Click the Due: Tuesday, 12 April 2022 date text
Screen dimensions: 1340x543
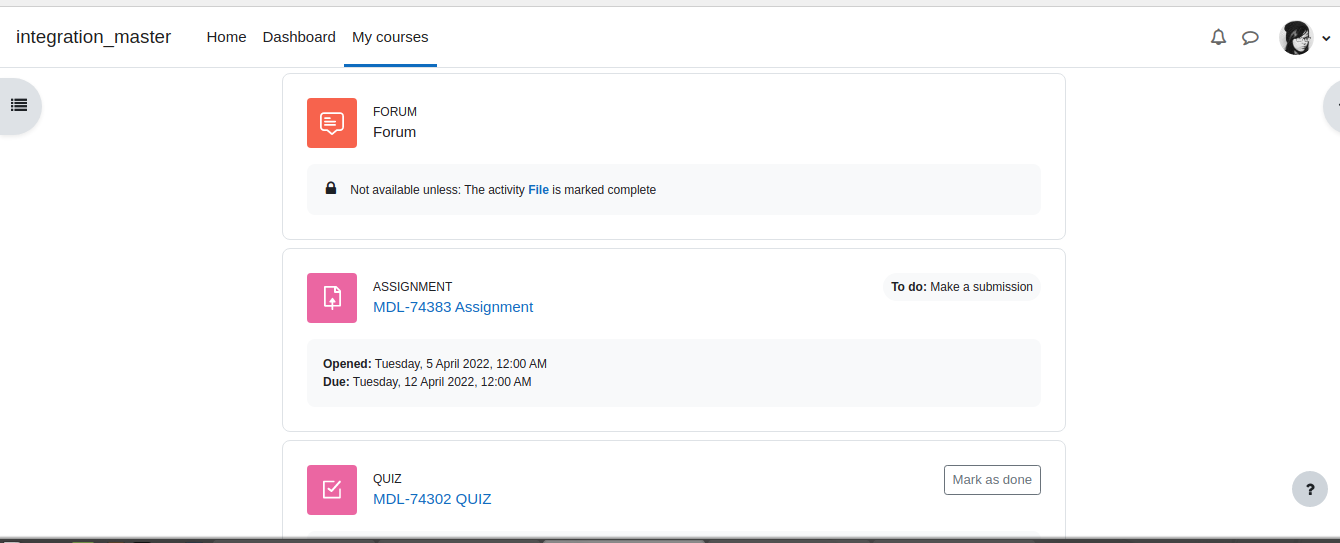(x=427, y=382)
